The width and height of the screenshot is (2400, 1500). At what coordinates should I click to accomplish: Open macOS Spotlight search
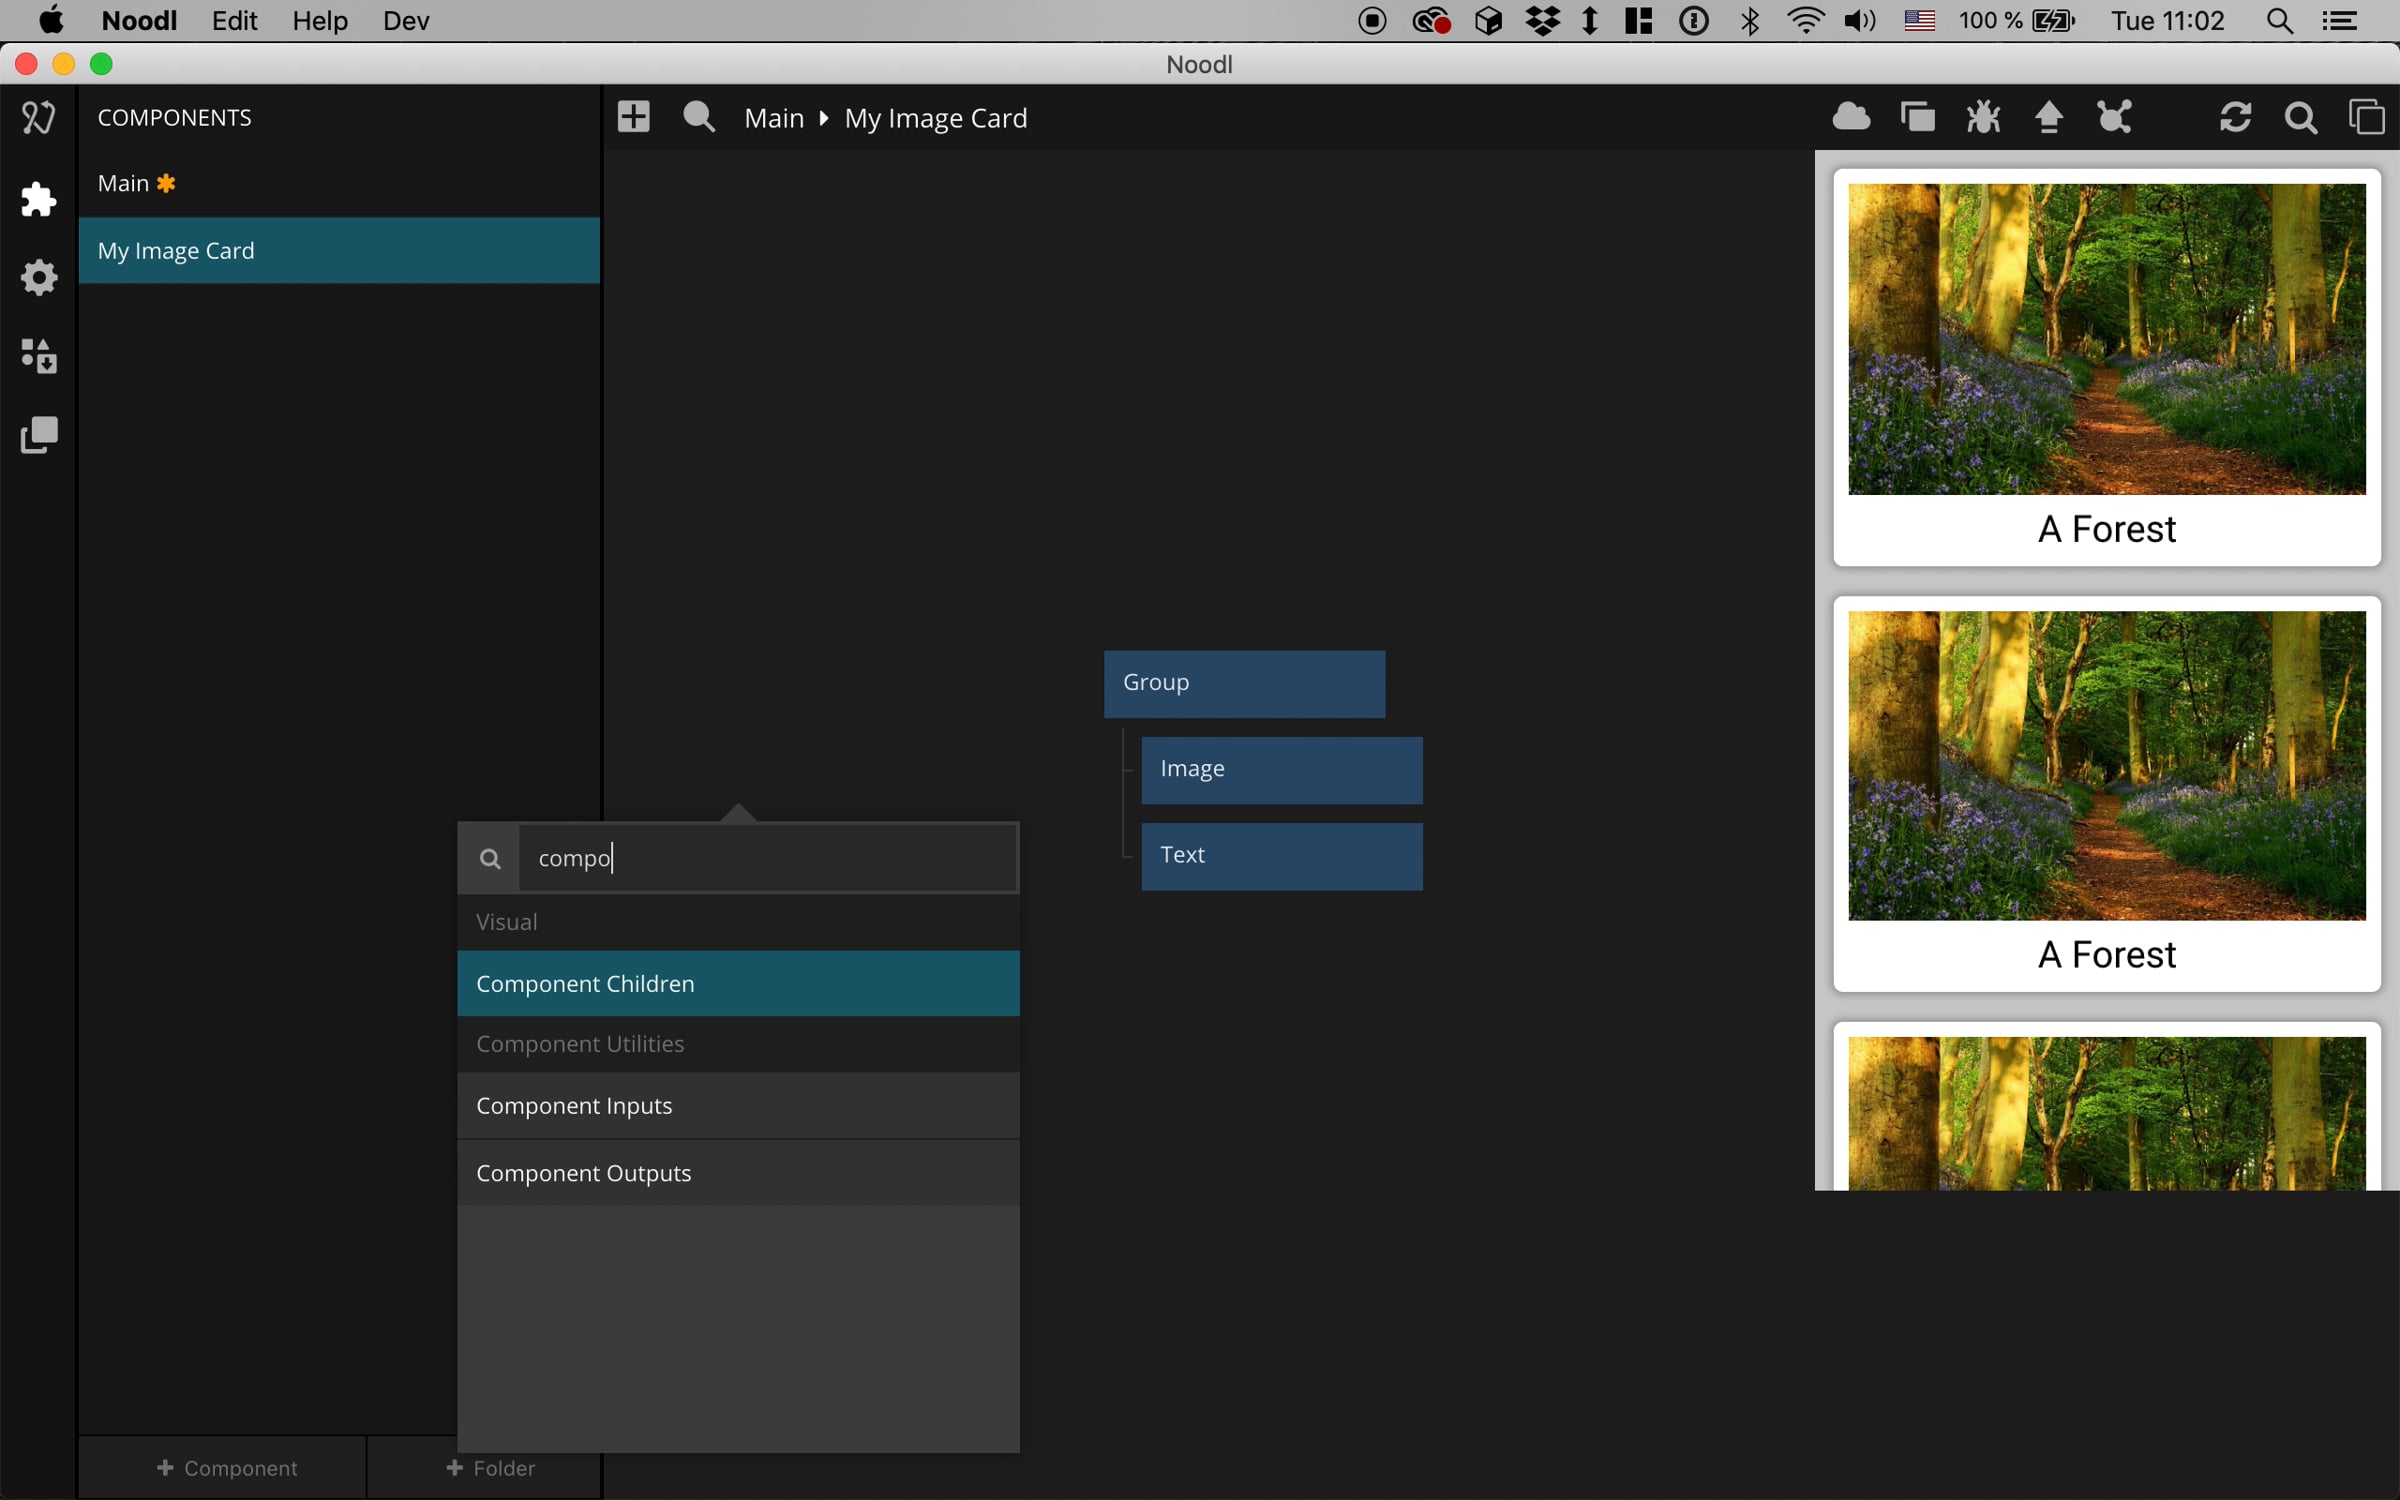pyautogui.click(x=2279, y=20)
